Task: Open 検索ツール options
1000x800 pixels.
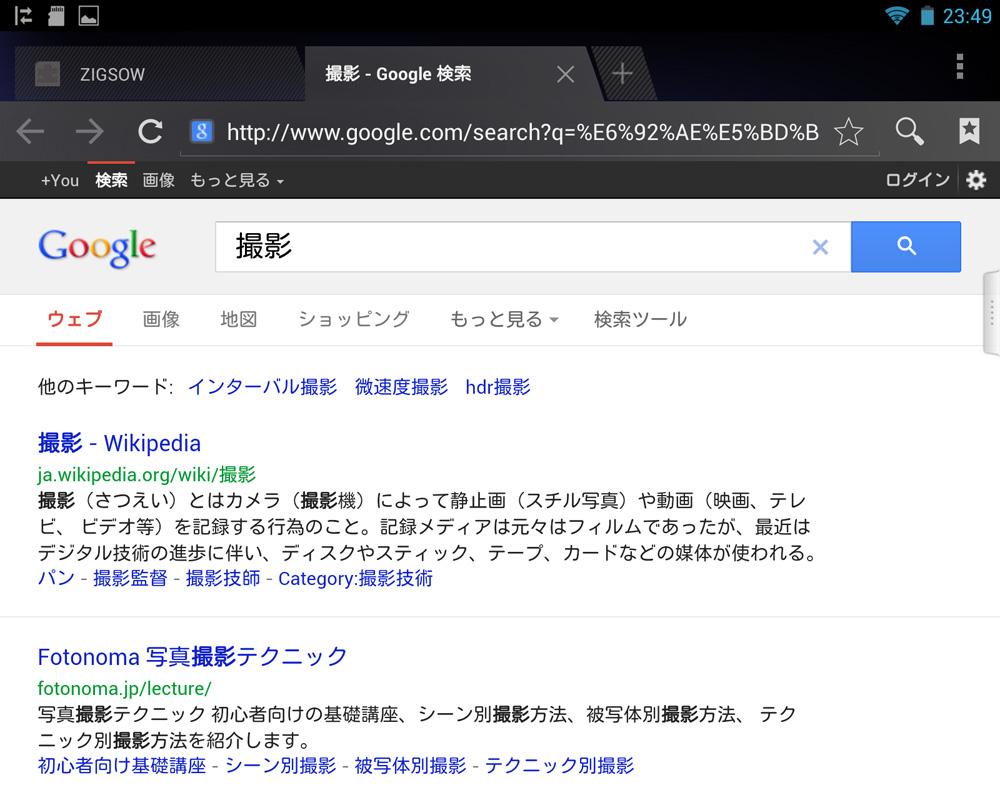Action: [640, 319]
